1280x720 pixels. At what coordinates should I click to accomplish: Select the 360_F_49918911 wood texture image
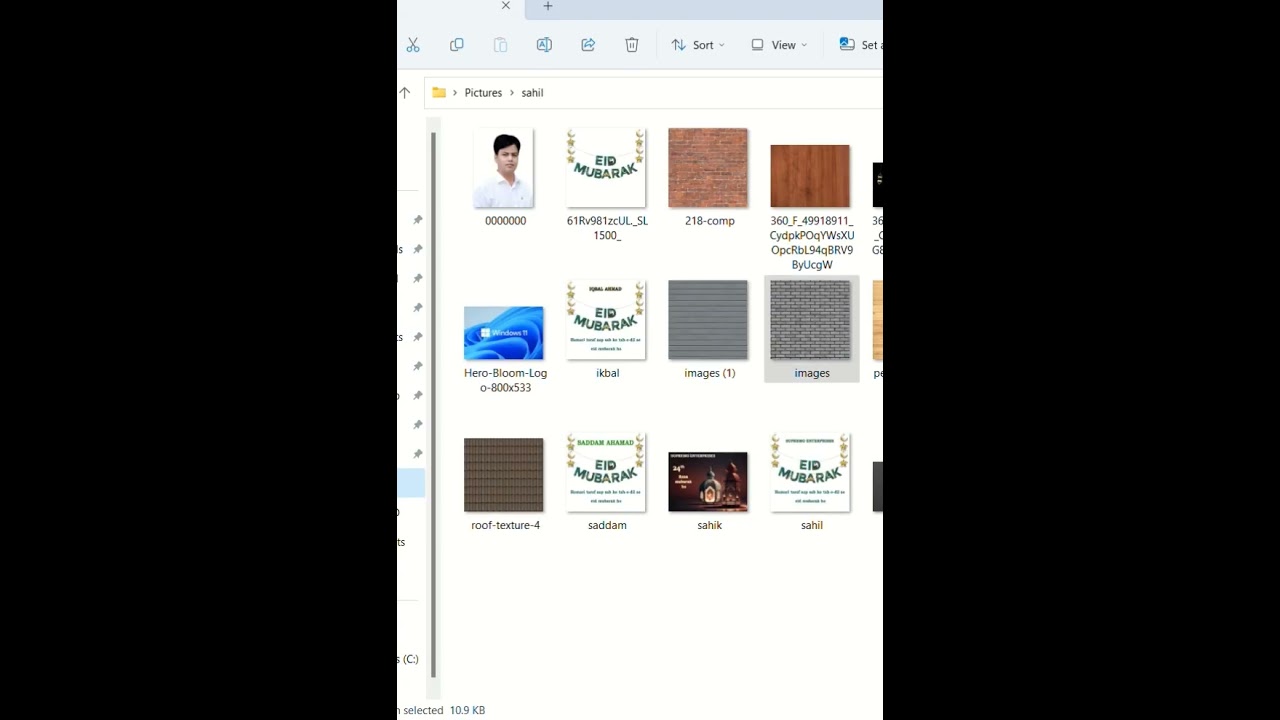(810, 176)
